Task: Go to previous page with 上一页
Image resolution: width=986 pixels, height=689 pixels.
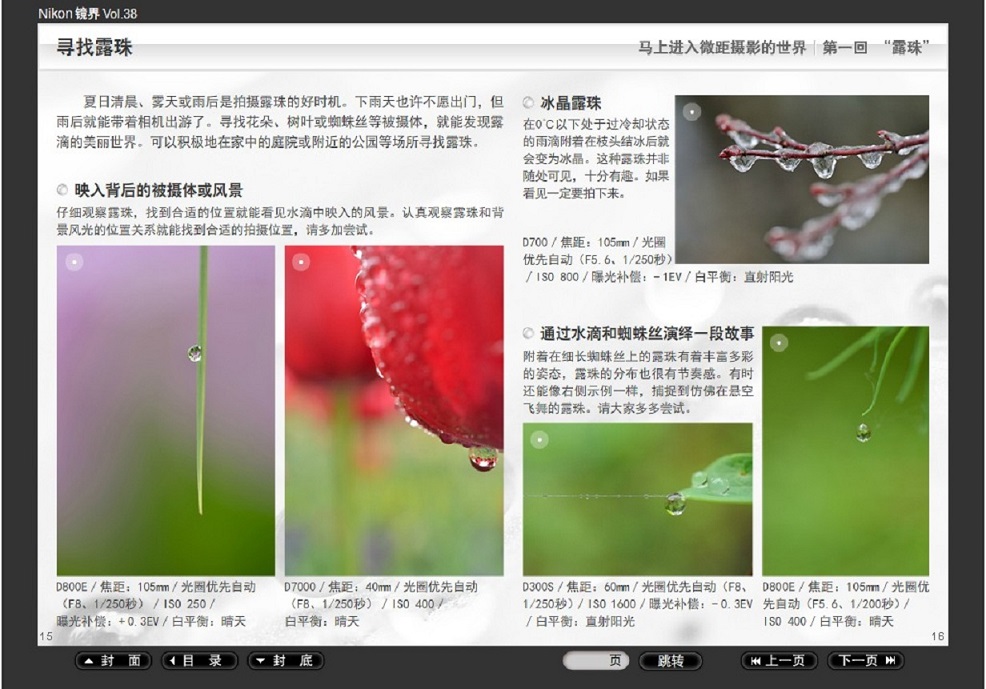Action: (x=778, y=661)
